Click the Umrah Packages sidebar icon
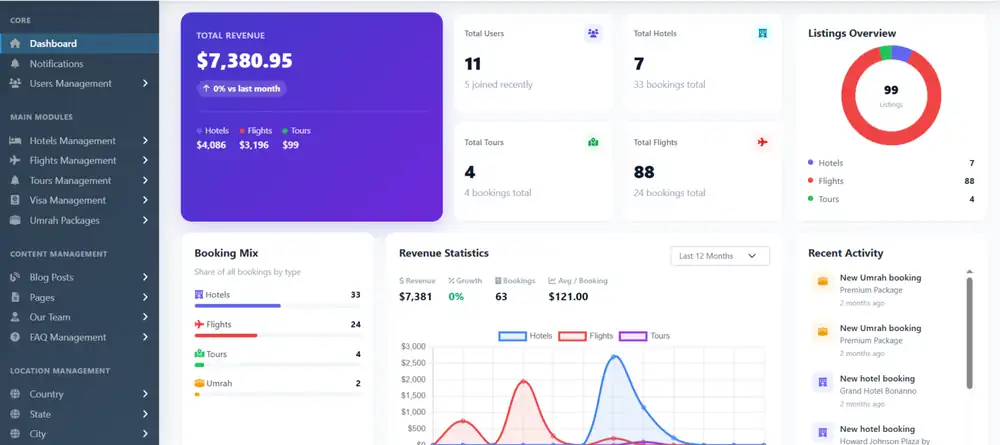The width and height of the screenshot is (1000, 445). pos(15,221)
